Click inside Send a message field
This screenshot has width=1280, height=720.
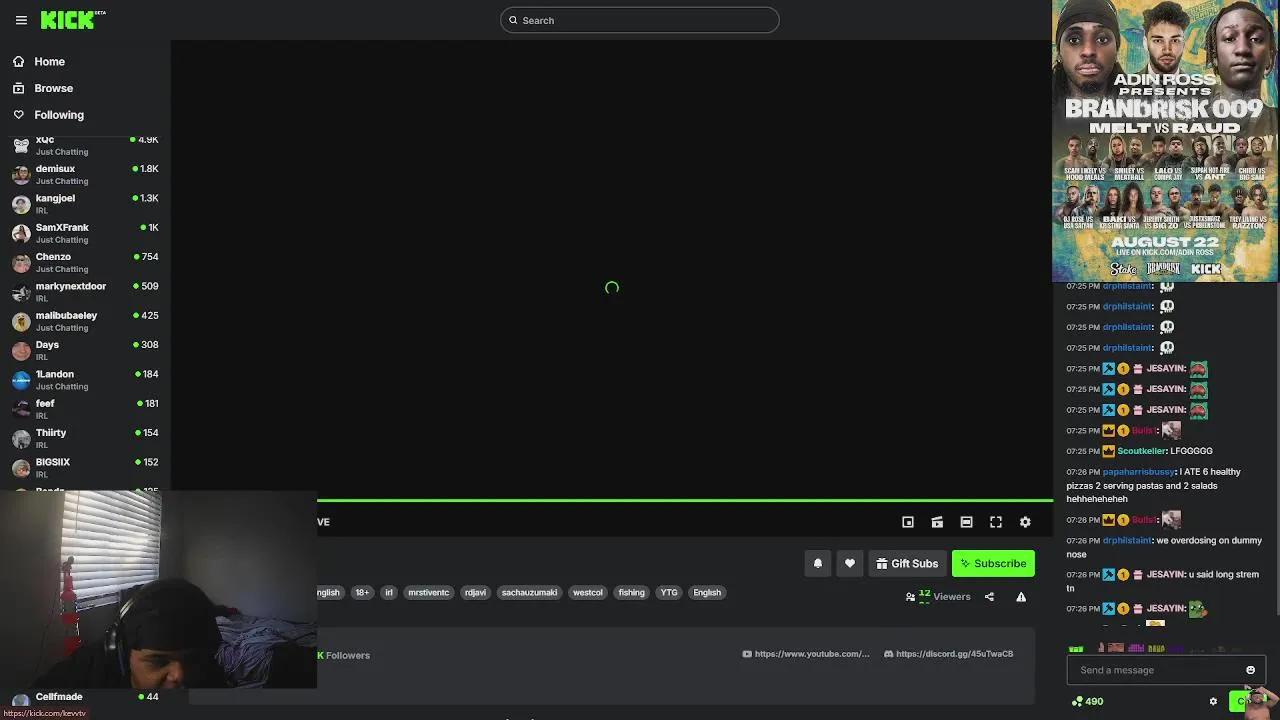click(x=1155, y=670)
